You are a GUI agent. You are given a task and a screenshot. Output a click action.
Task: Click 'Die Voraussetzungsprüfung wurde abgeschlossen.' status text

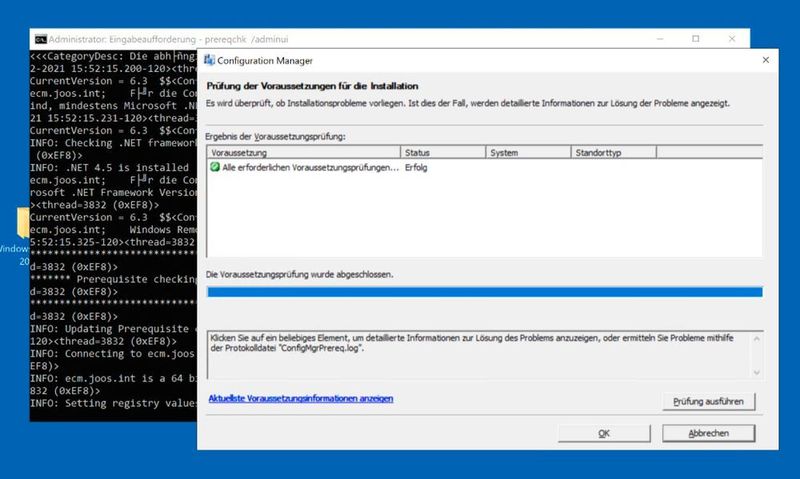coord(299,274)
